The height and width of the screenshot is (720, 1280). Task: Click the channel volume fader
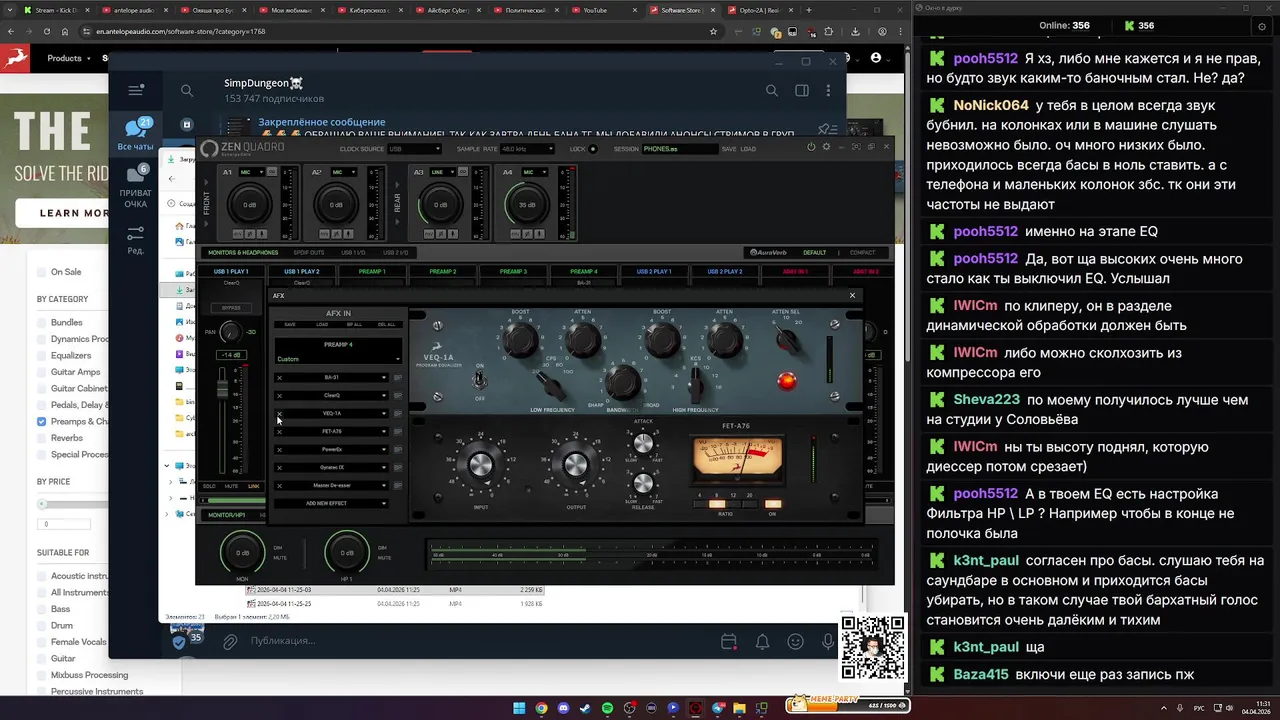point(222,387)
